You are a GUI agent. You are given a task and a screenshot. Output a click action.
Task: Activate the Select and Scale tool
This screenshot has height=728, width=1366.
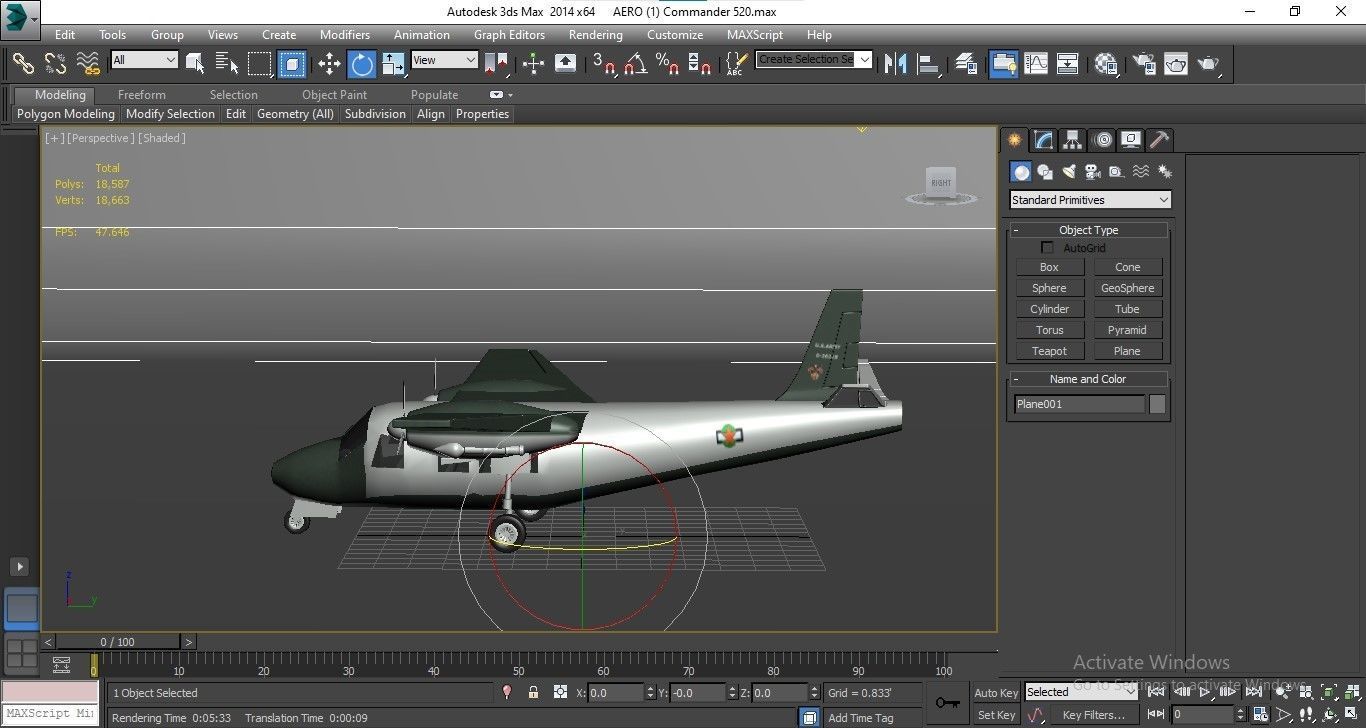[393, 63]
